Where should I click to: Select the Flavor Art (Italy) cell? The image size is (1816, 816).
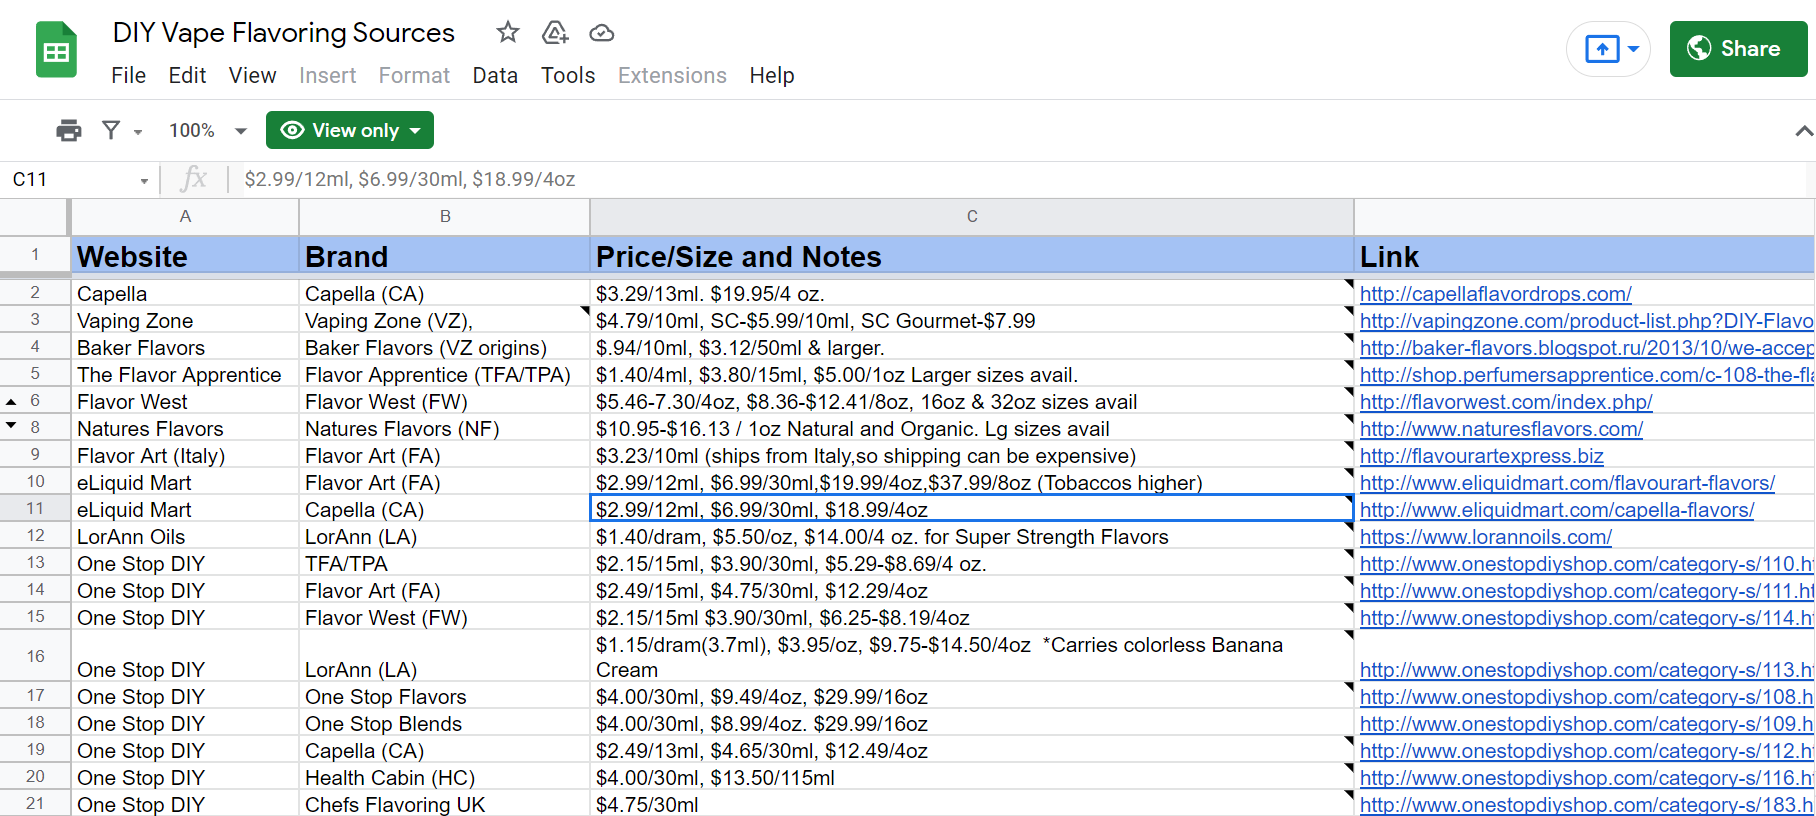[185, 456]
